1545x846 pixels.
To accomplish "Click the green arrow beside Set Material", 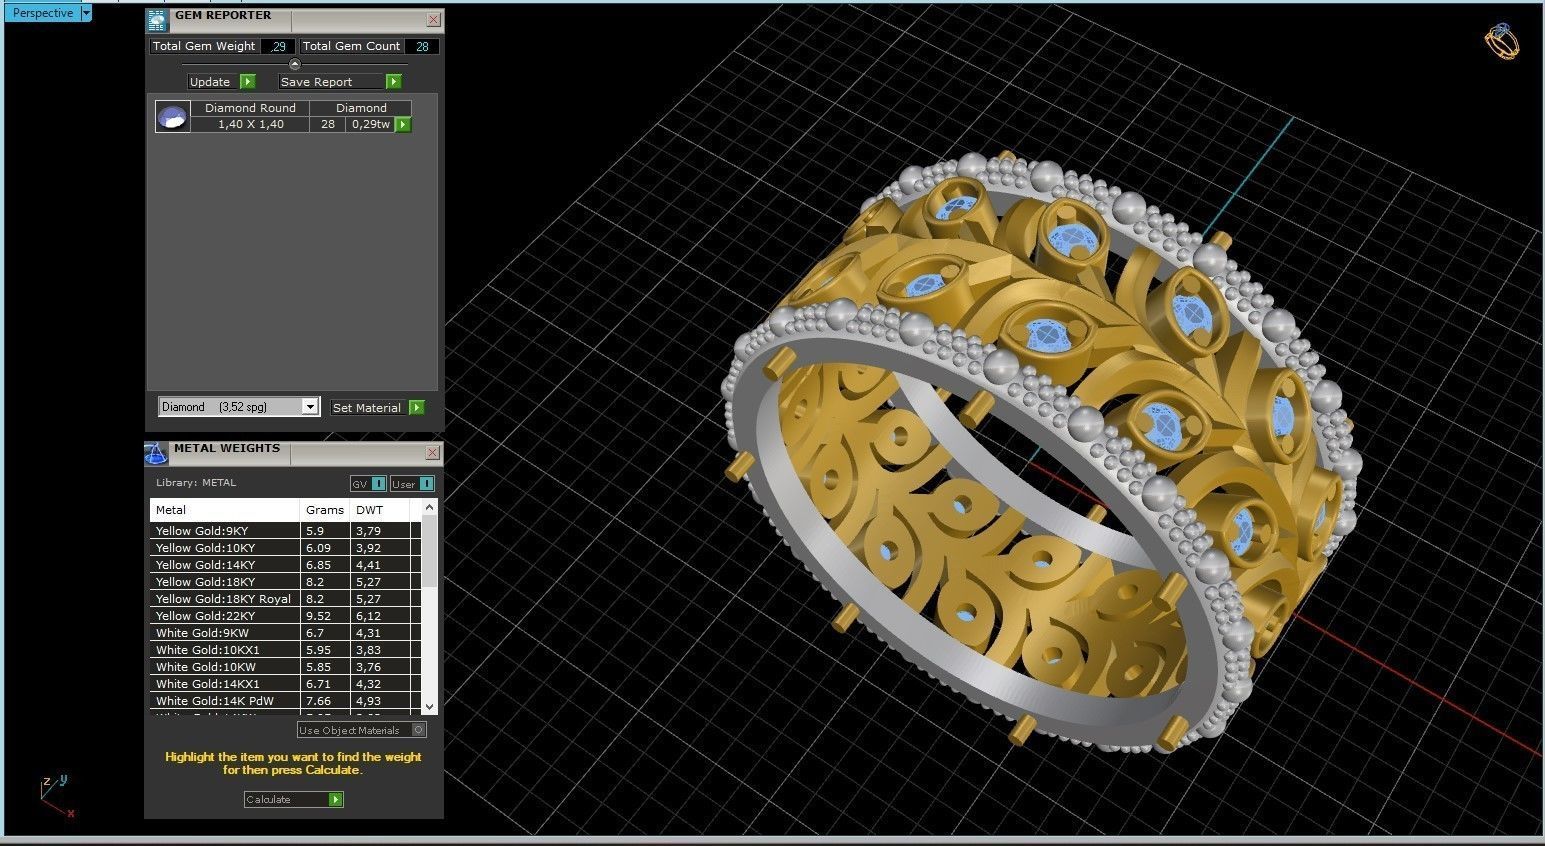I will click(416, 408).
